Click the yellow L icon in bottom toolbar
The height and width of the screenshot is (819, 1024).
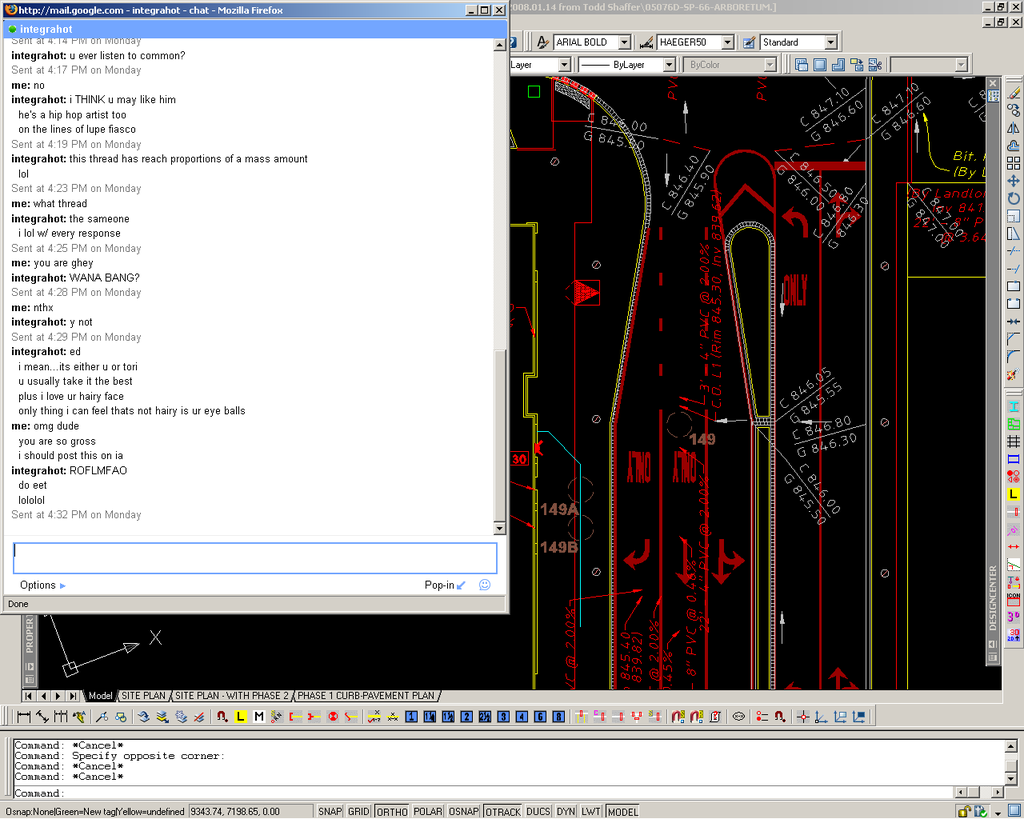click(x=240, y=716)
